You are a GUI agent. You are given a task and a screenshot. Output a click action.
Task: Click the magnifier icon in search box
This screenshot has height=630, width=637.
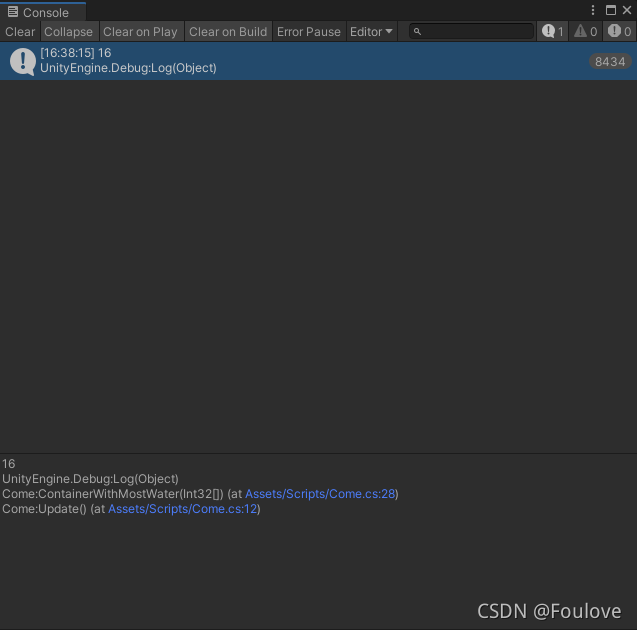point(417,31)
